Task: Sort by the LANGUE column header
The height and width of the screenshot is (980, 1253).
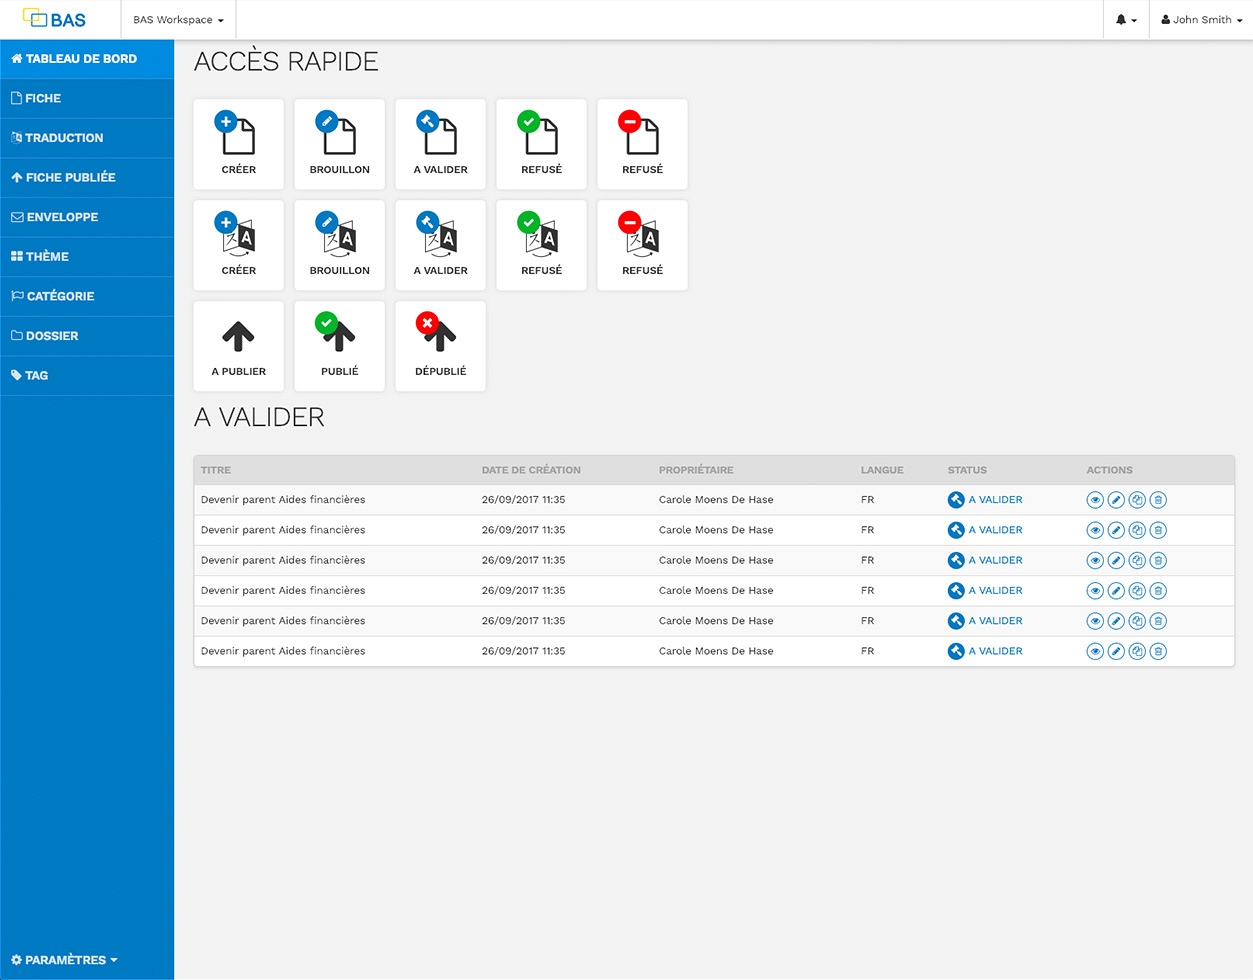Action: tap(882, 470)
